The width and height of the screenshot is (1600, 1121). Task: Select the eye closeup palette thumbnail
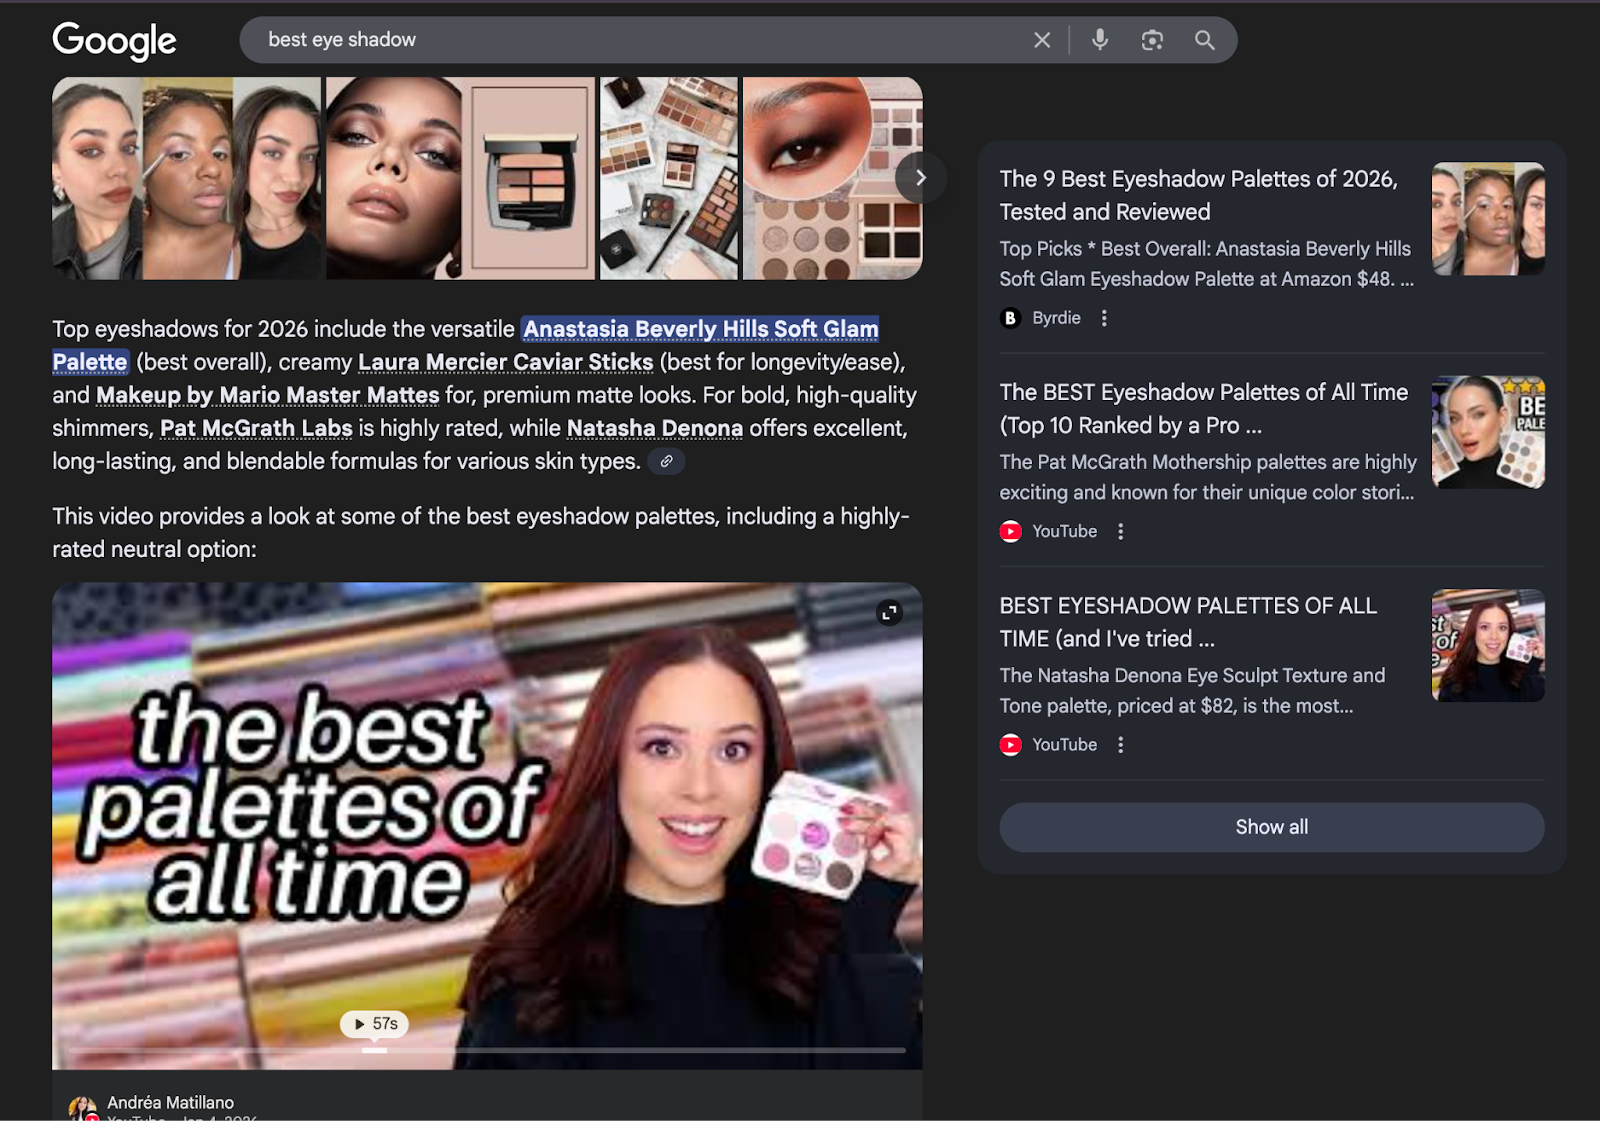point(832,178)
